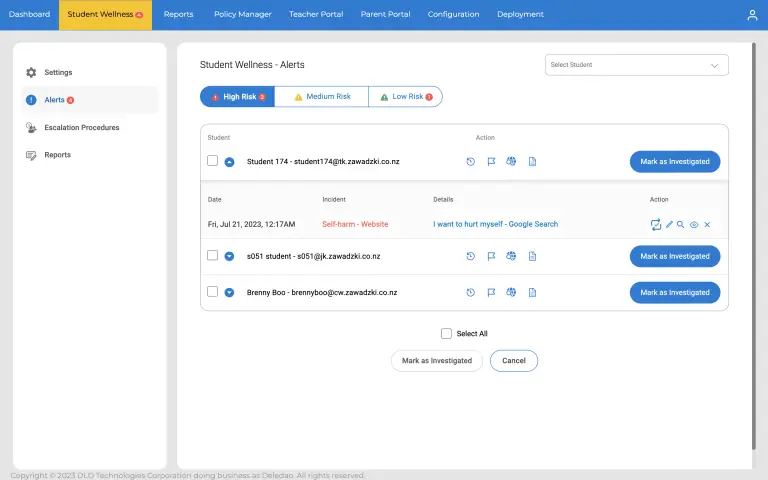
Task: Open the Configuration menu item
Action: click(x=453, y=15)
